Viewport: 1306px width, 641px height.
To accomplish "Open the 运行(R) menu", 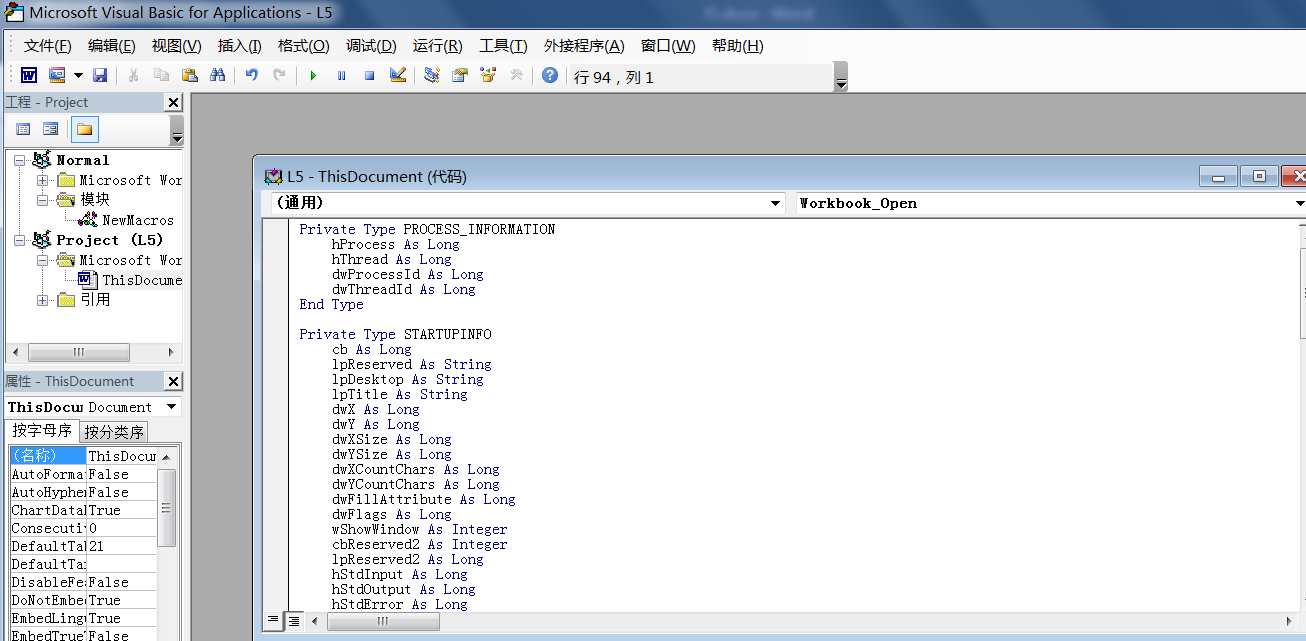I will (x=438, y=46).
